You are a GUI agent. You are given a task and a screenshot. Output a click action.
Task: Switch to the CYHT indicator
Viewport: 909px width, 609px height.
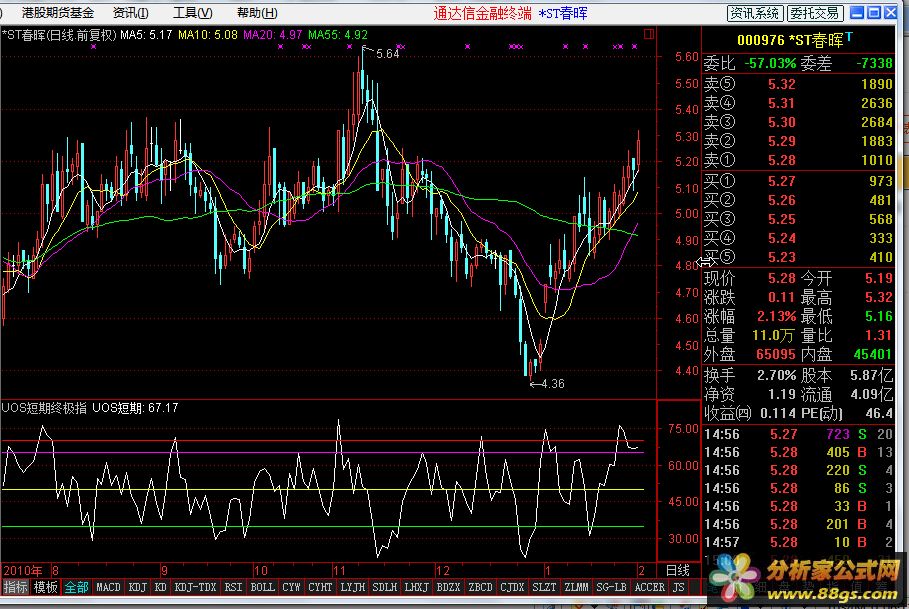[x=320, y=587]
